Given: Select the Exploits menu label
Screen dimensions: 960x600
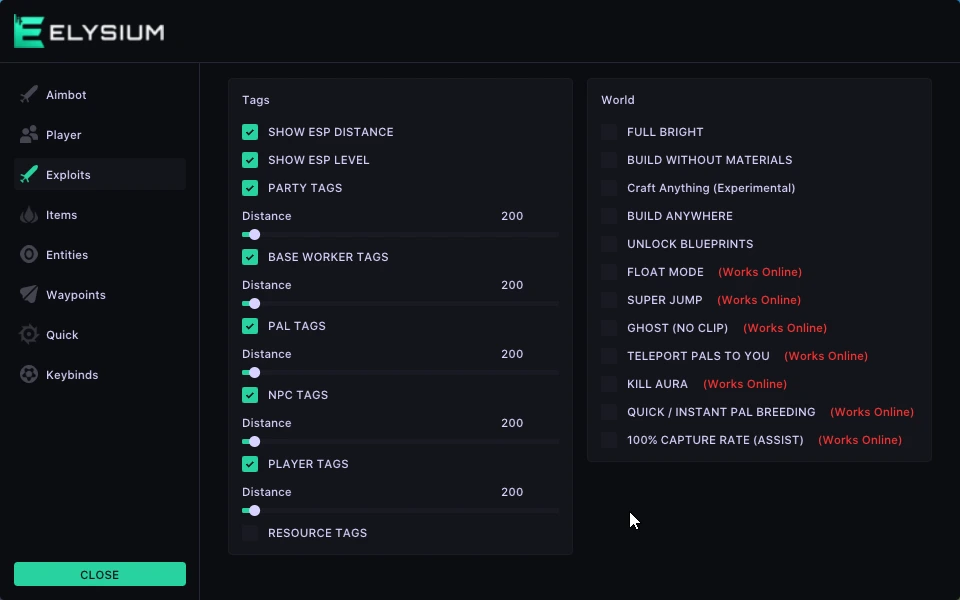Looking at the screenshot, I should coord(68,175).
